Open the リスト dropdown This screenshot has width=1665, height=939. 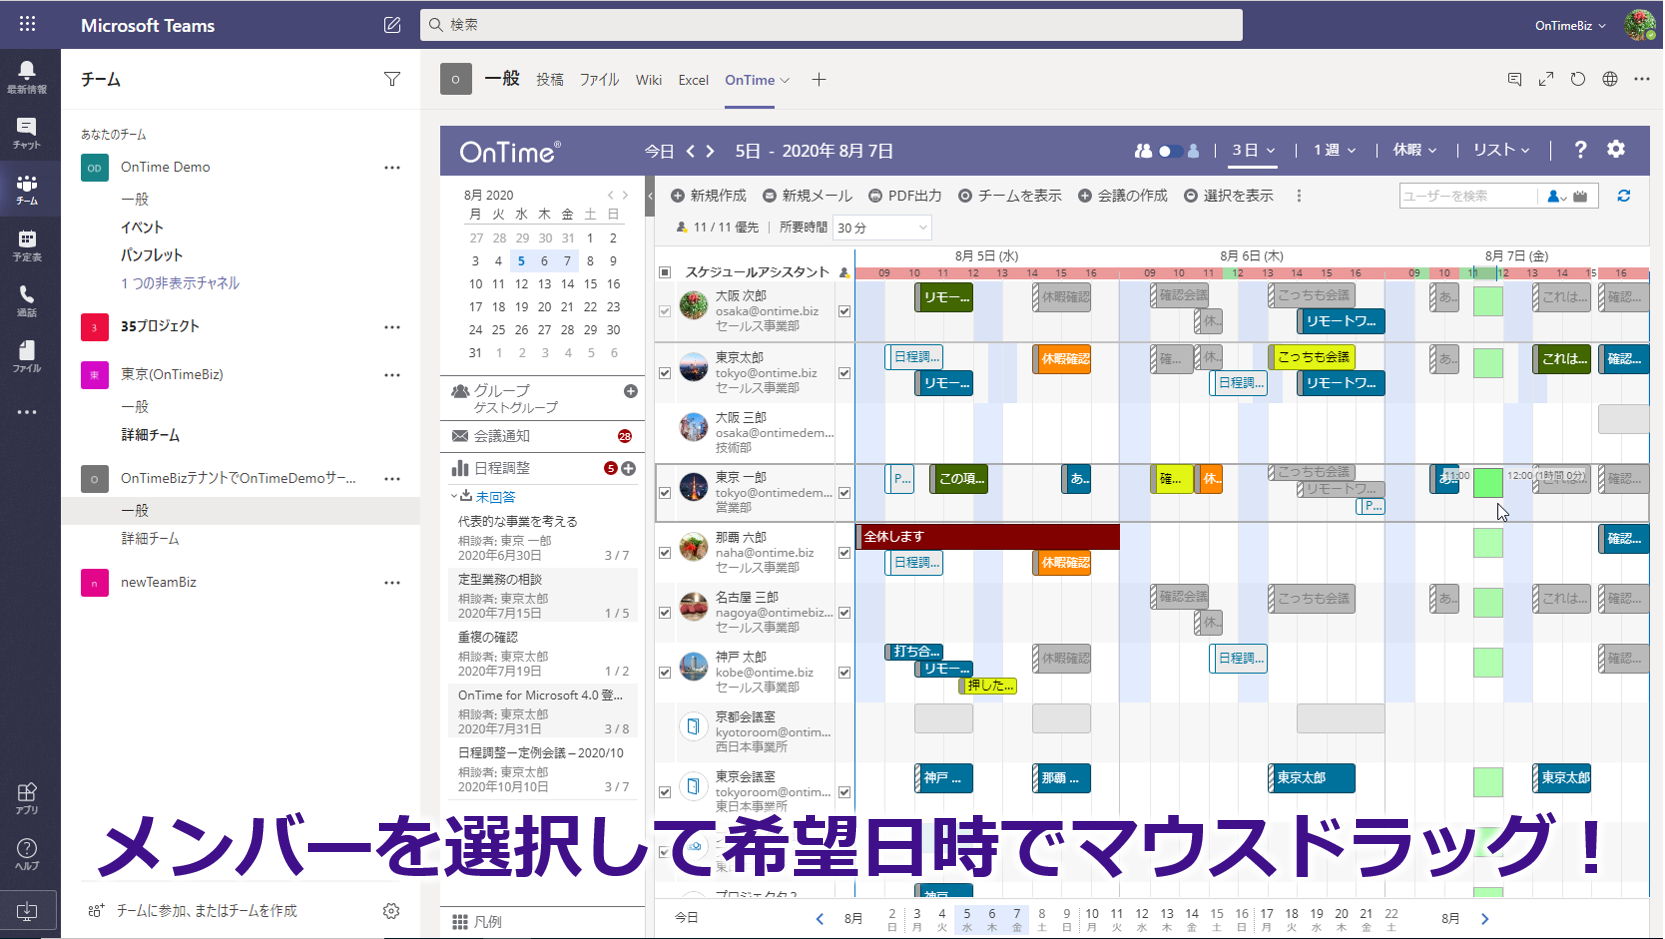[1501, 150]
